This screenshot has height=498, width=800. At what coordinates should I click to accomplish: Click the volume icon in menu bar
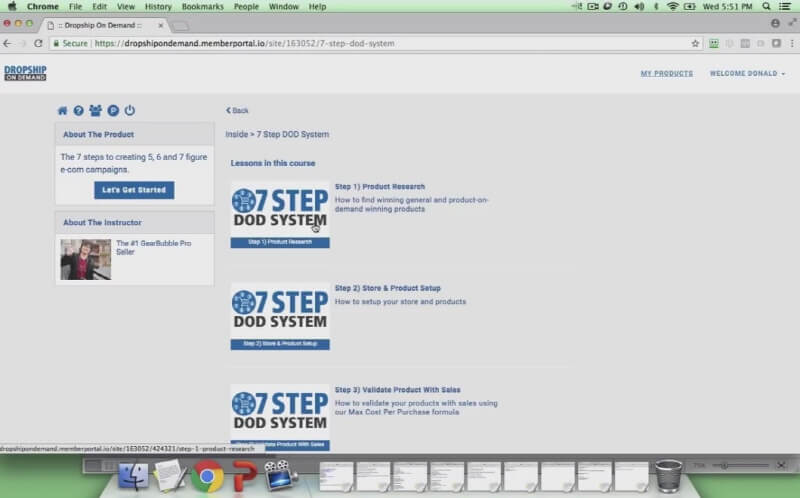click(639, 7)
